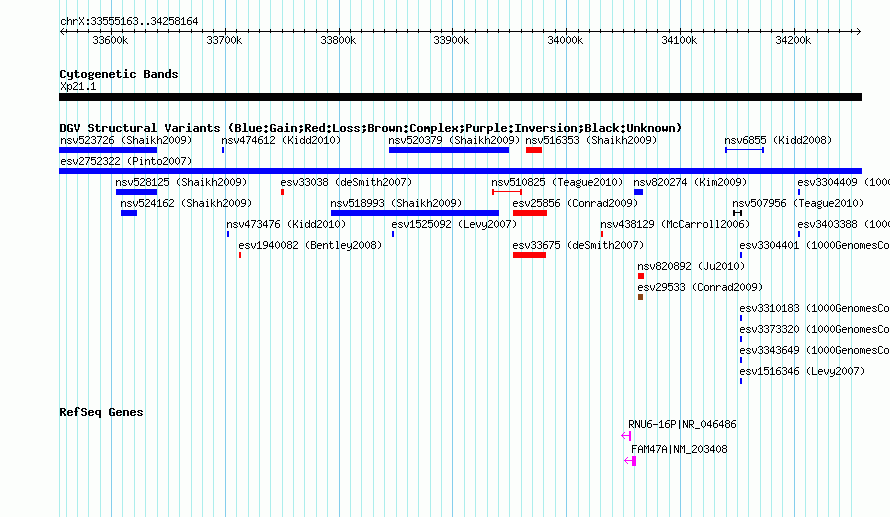Click the 34100k ruler position label
890x517 pixels.
[x=679, y=40]
